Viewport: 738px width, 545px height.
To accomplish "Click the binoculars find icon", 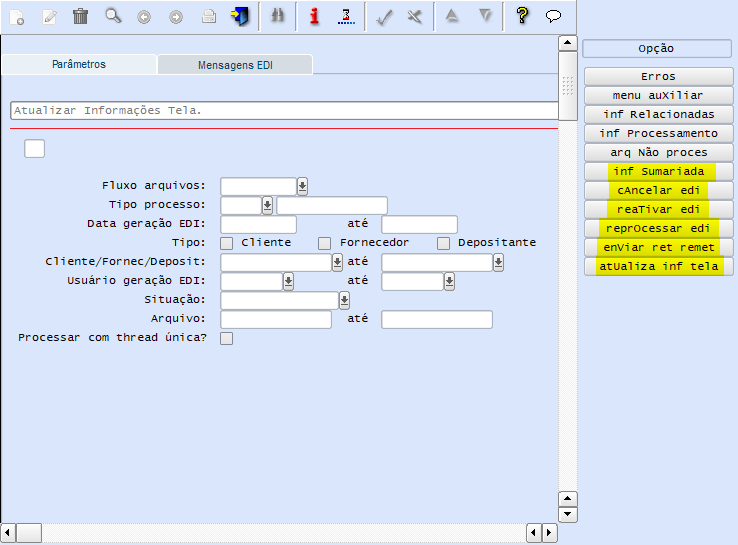I will tap(278, 16).
